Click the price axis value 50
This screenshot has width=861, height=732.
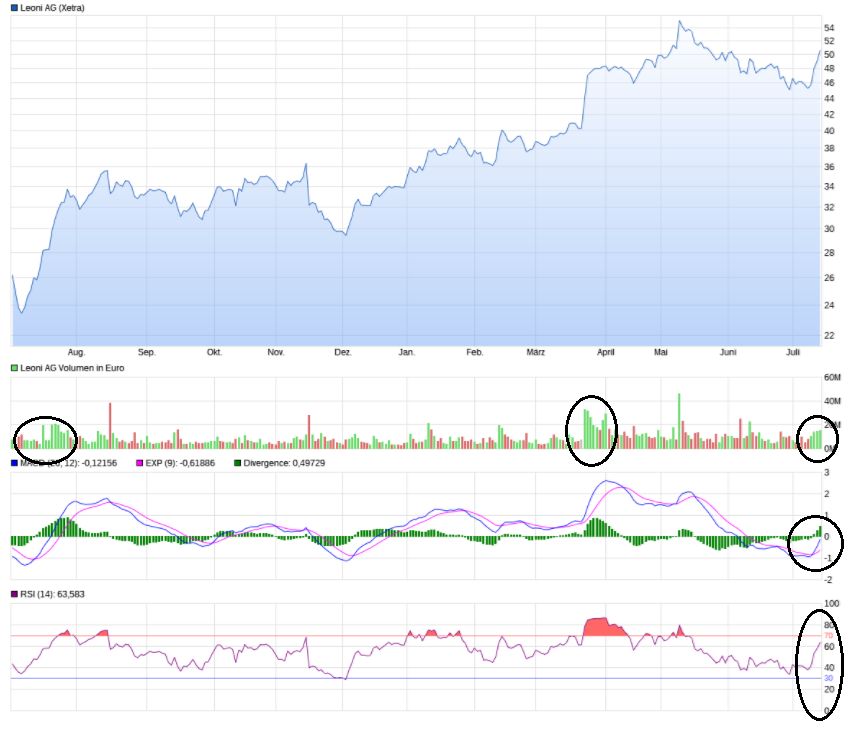pos(829,54)
